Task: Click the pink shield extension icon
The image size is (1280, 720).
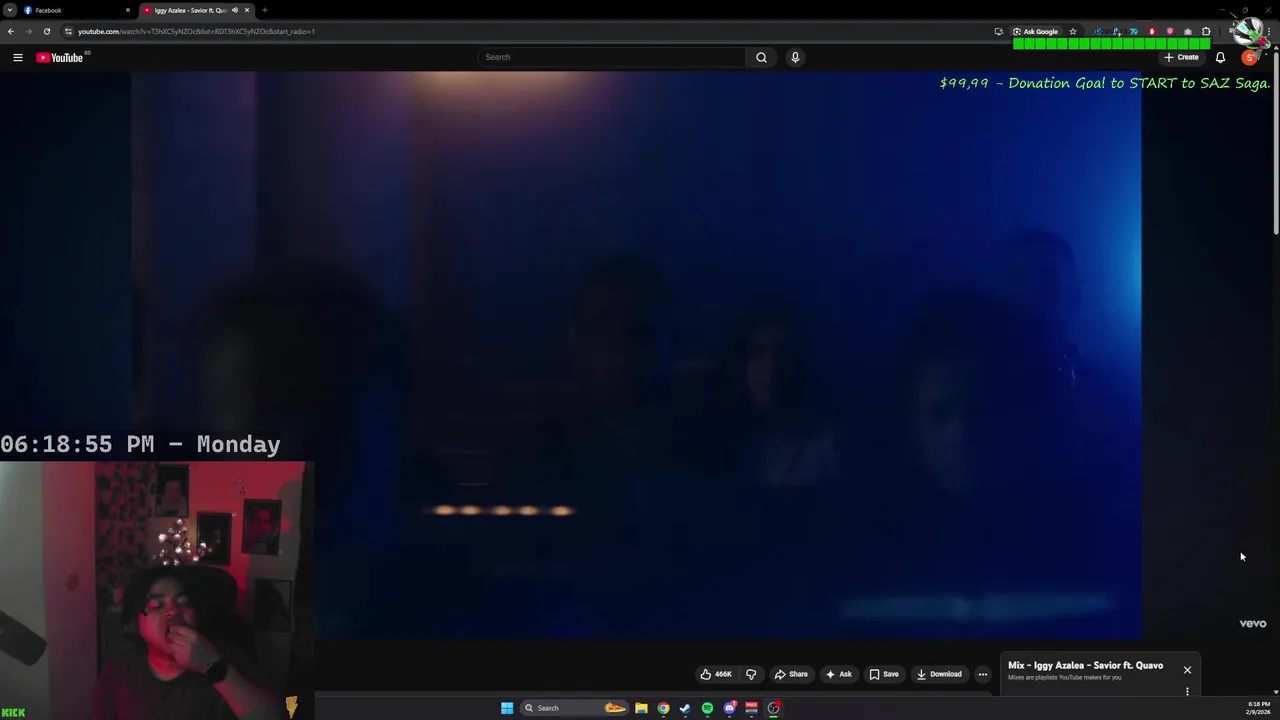Action: (x=1170, y=31)
